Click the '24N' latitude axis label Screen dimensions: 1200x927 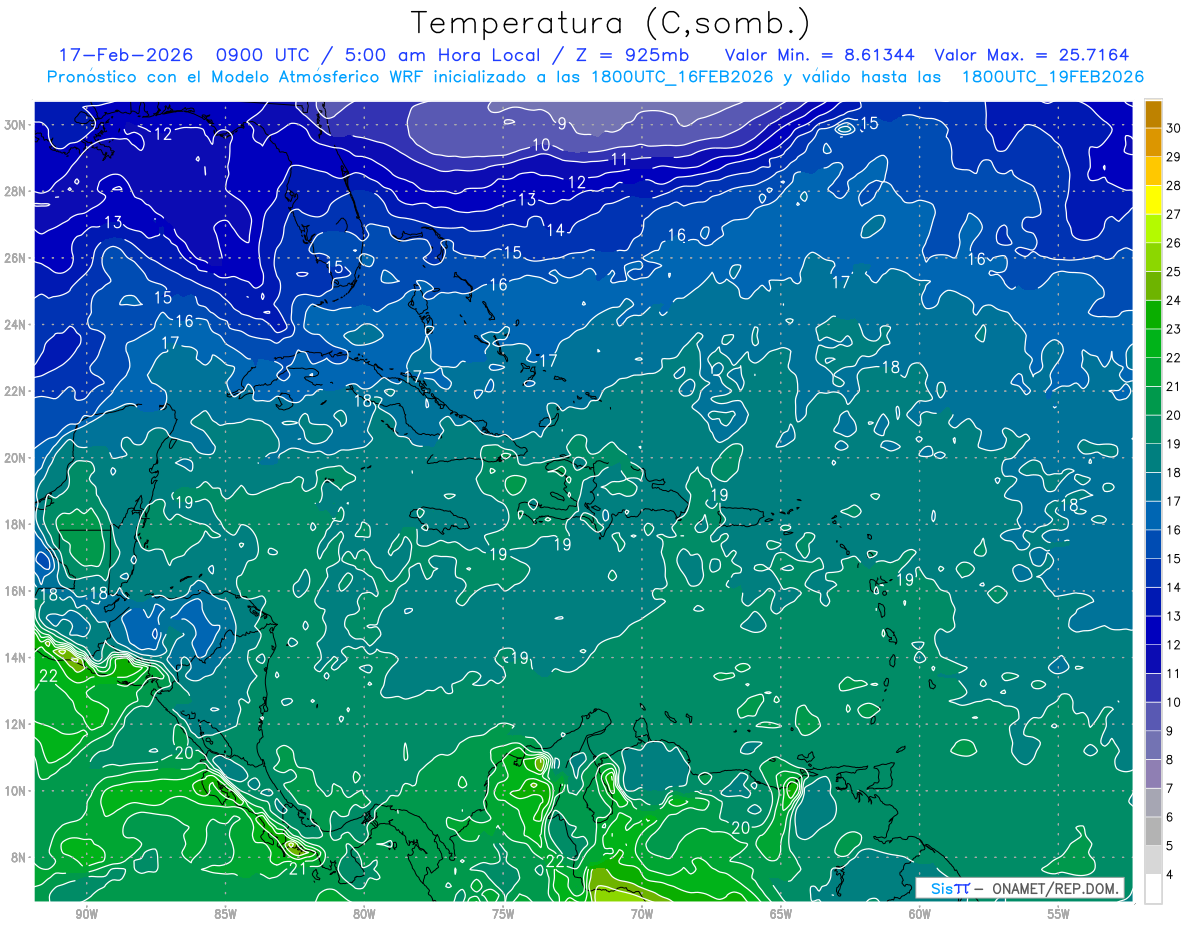tap(15, 325)
